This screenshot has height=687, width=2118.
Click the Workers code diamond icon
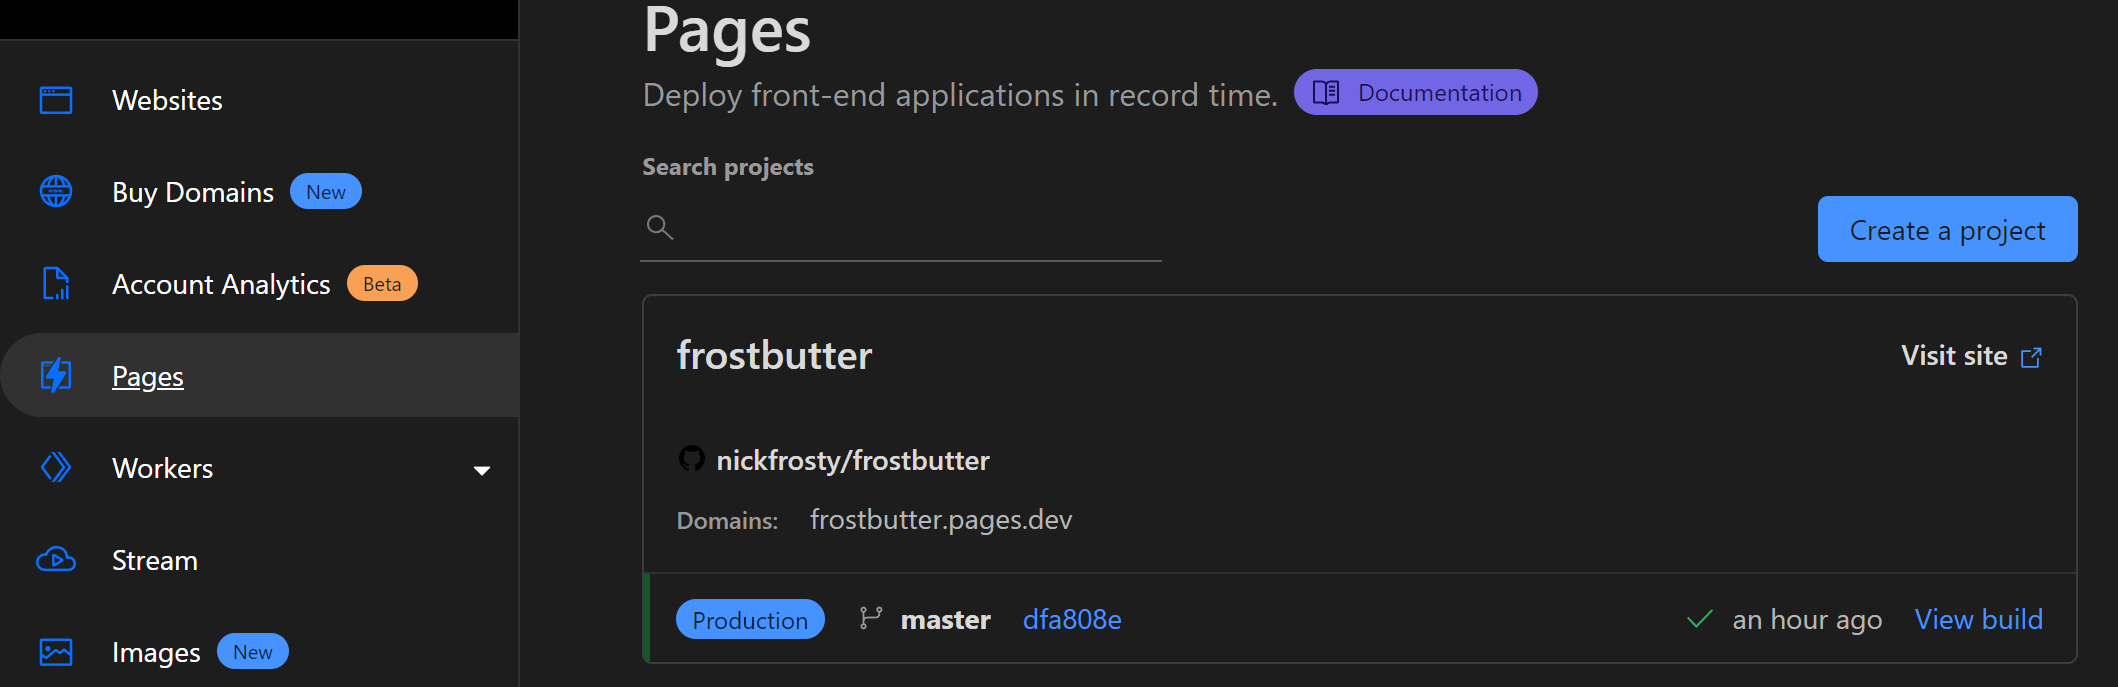tap(56, 467)
